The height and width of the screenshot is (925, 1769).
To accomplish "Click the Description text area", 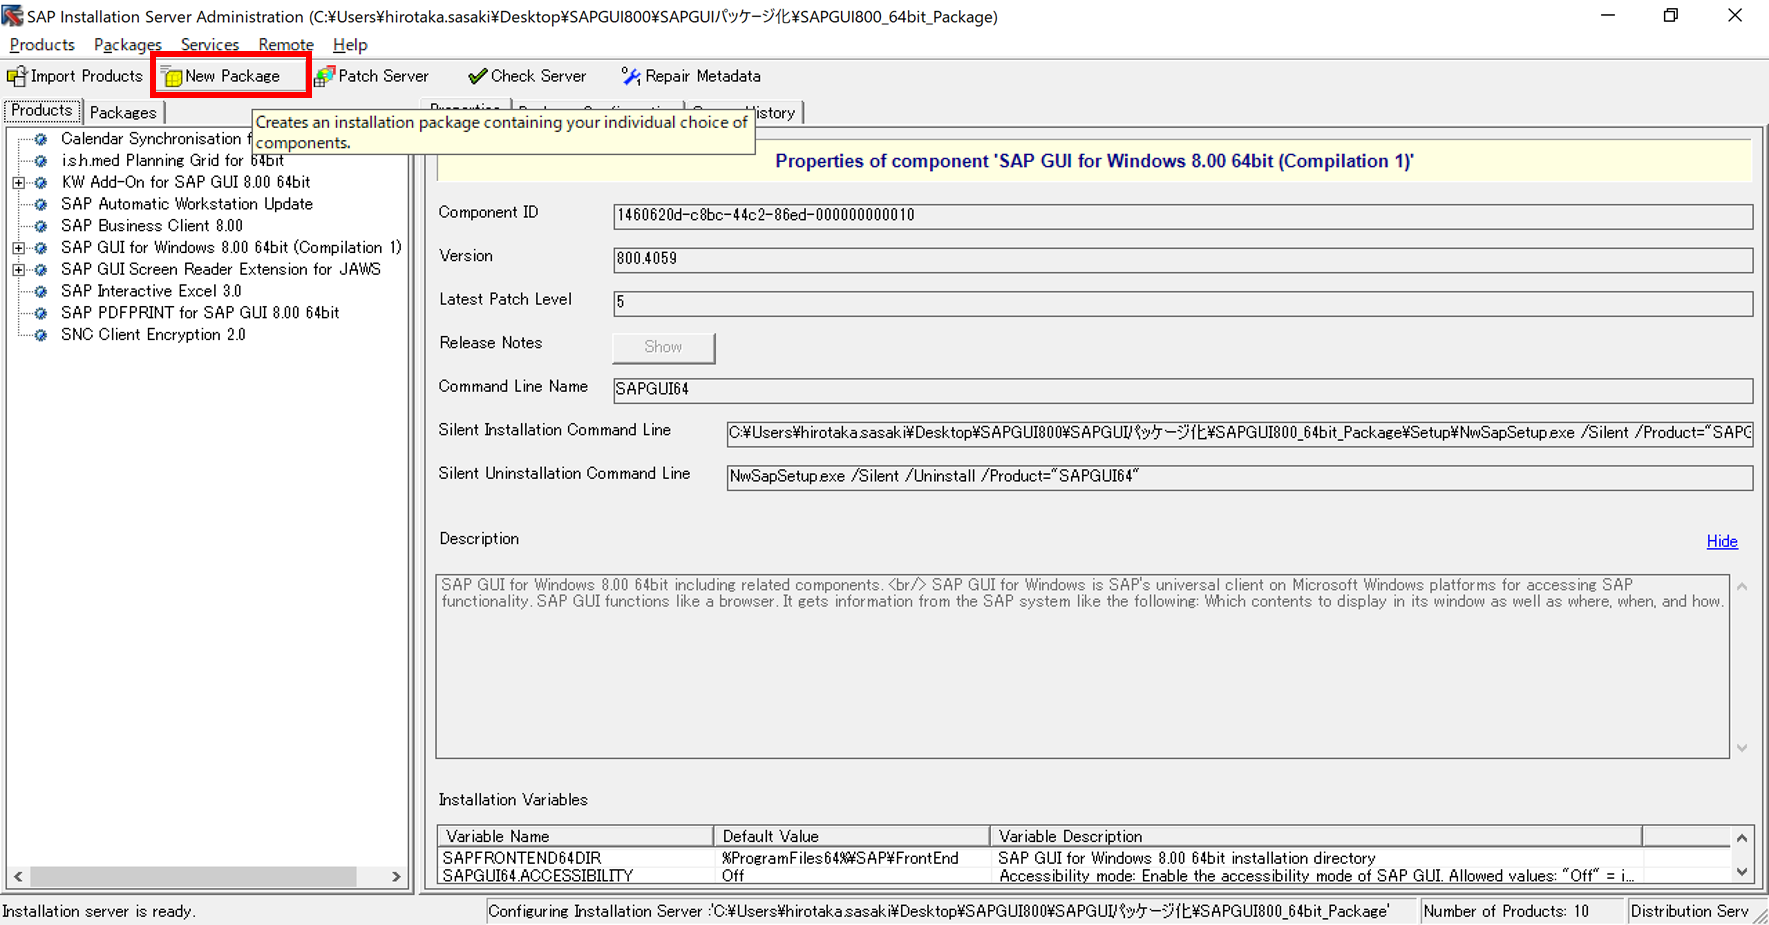I will click(1083, 666).
